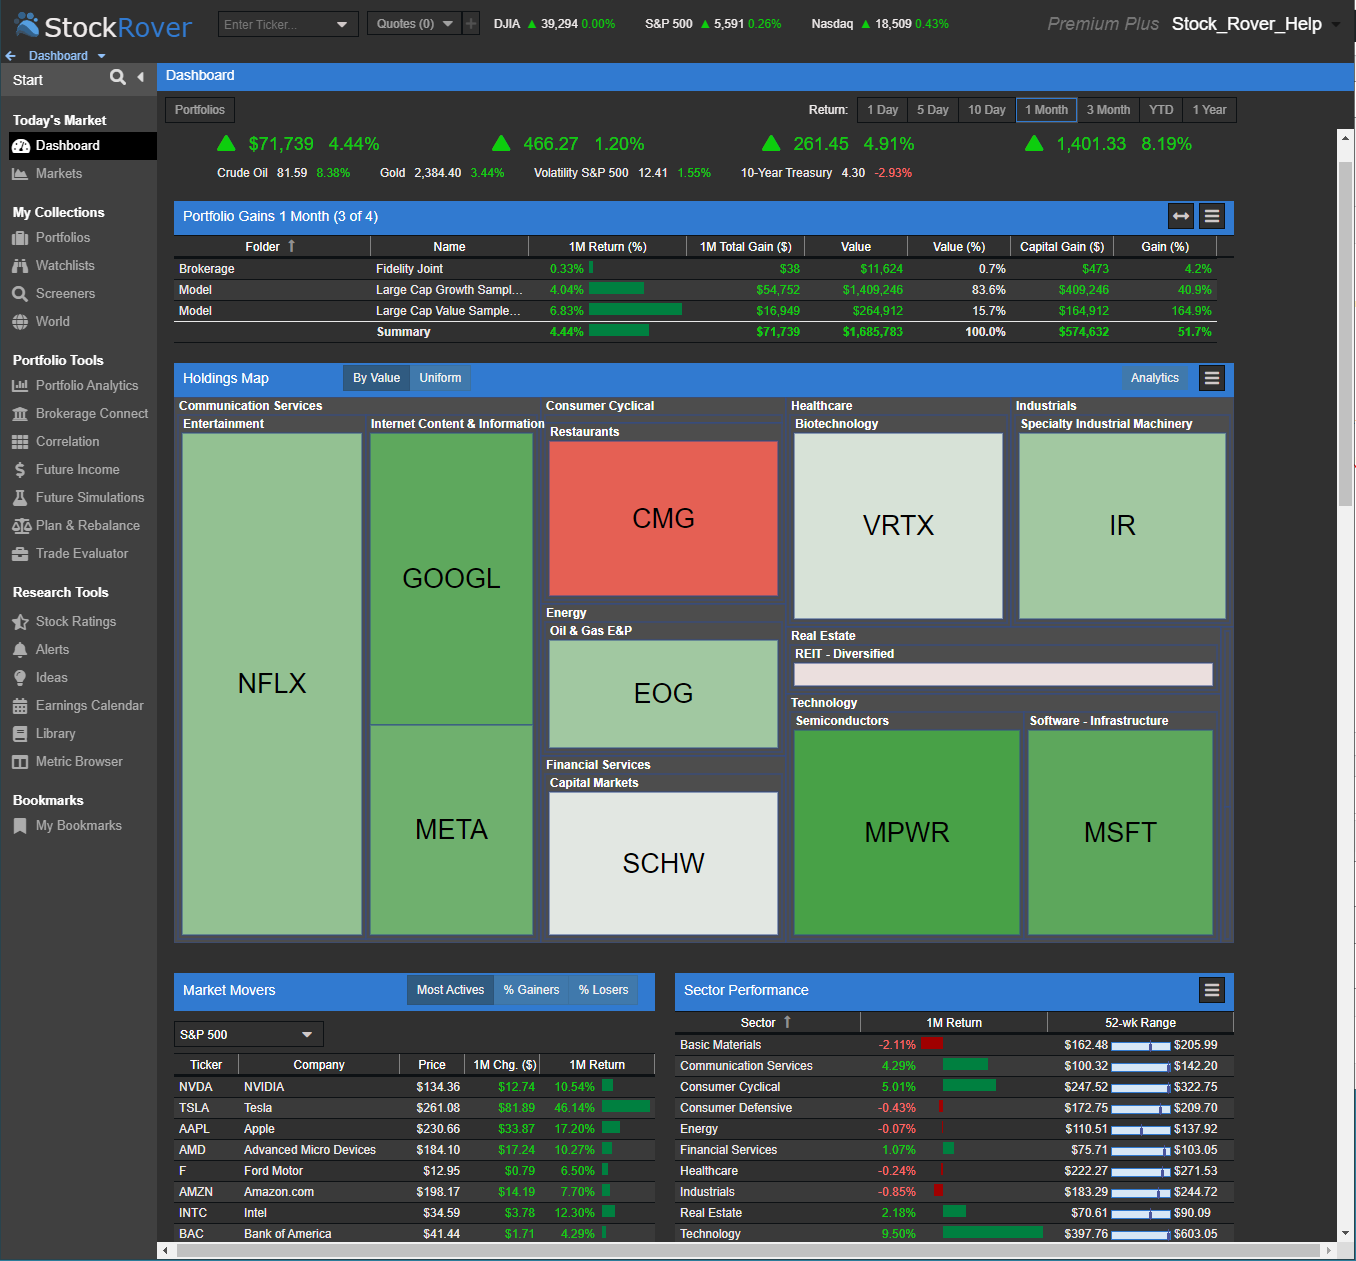This screenshot has width=1356, height=1261.
Task: Click the red CMG tile
Action: 663,518
